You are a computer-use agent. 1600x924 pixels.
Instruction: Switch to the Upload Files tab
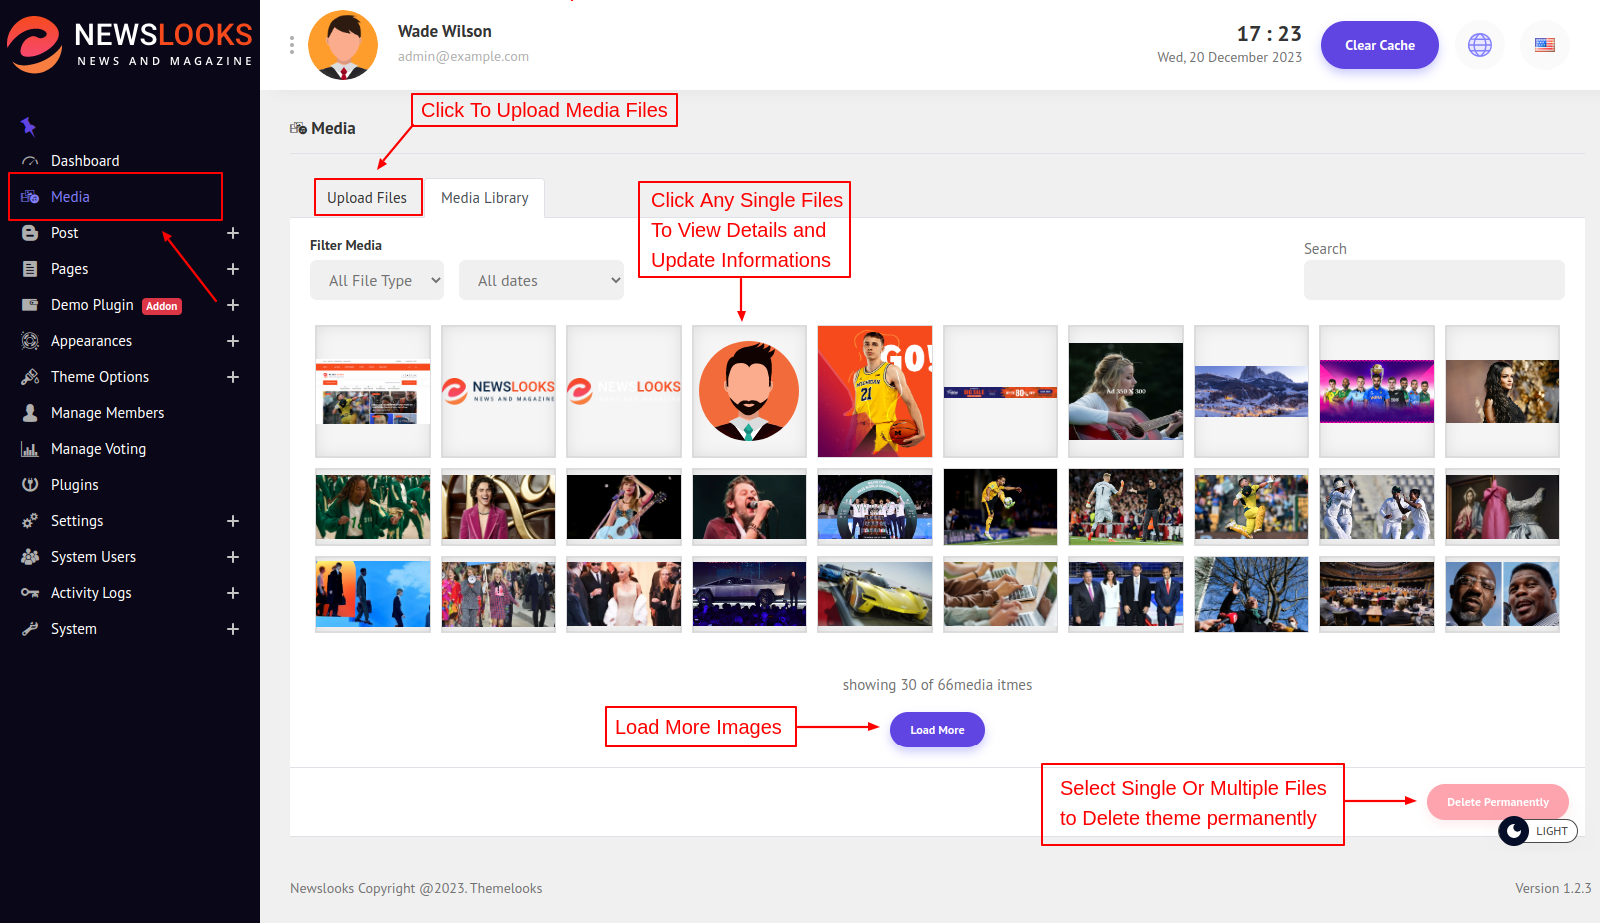tap(367, 198)
